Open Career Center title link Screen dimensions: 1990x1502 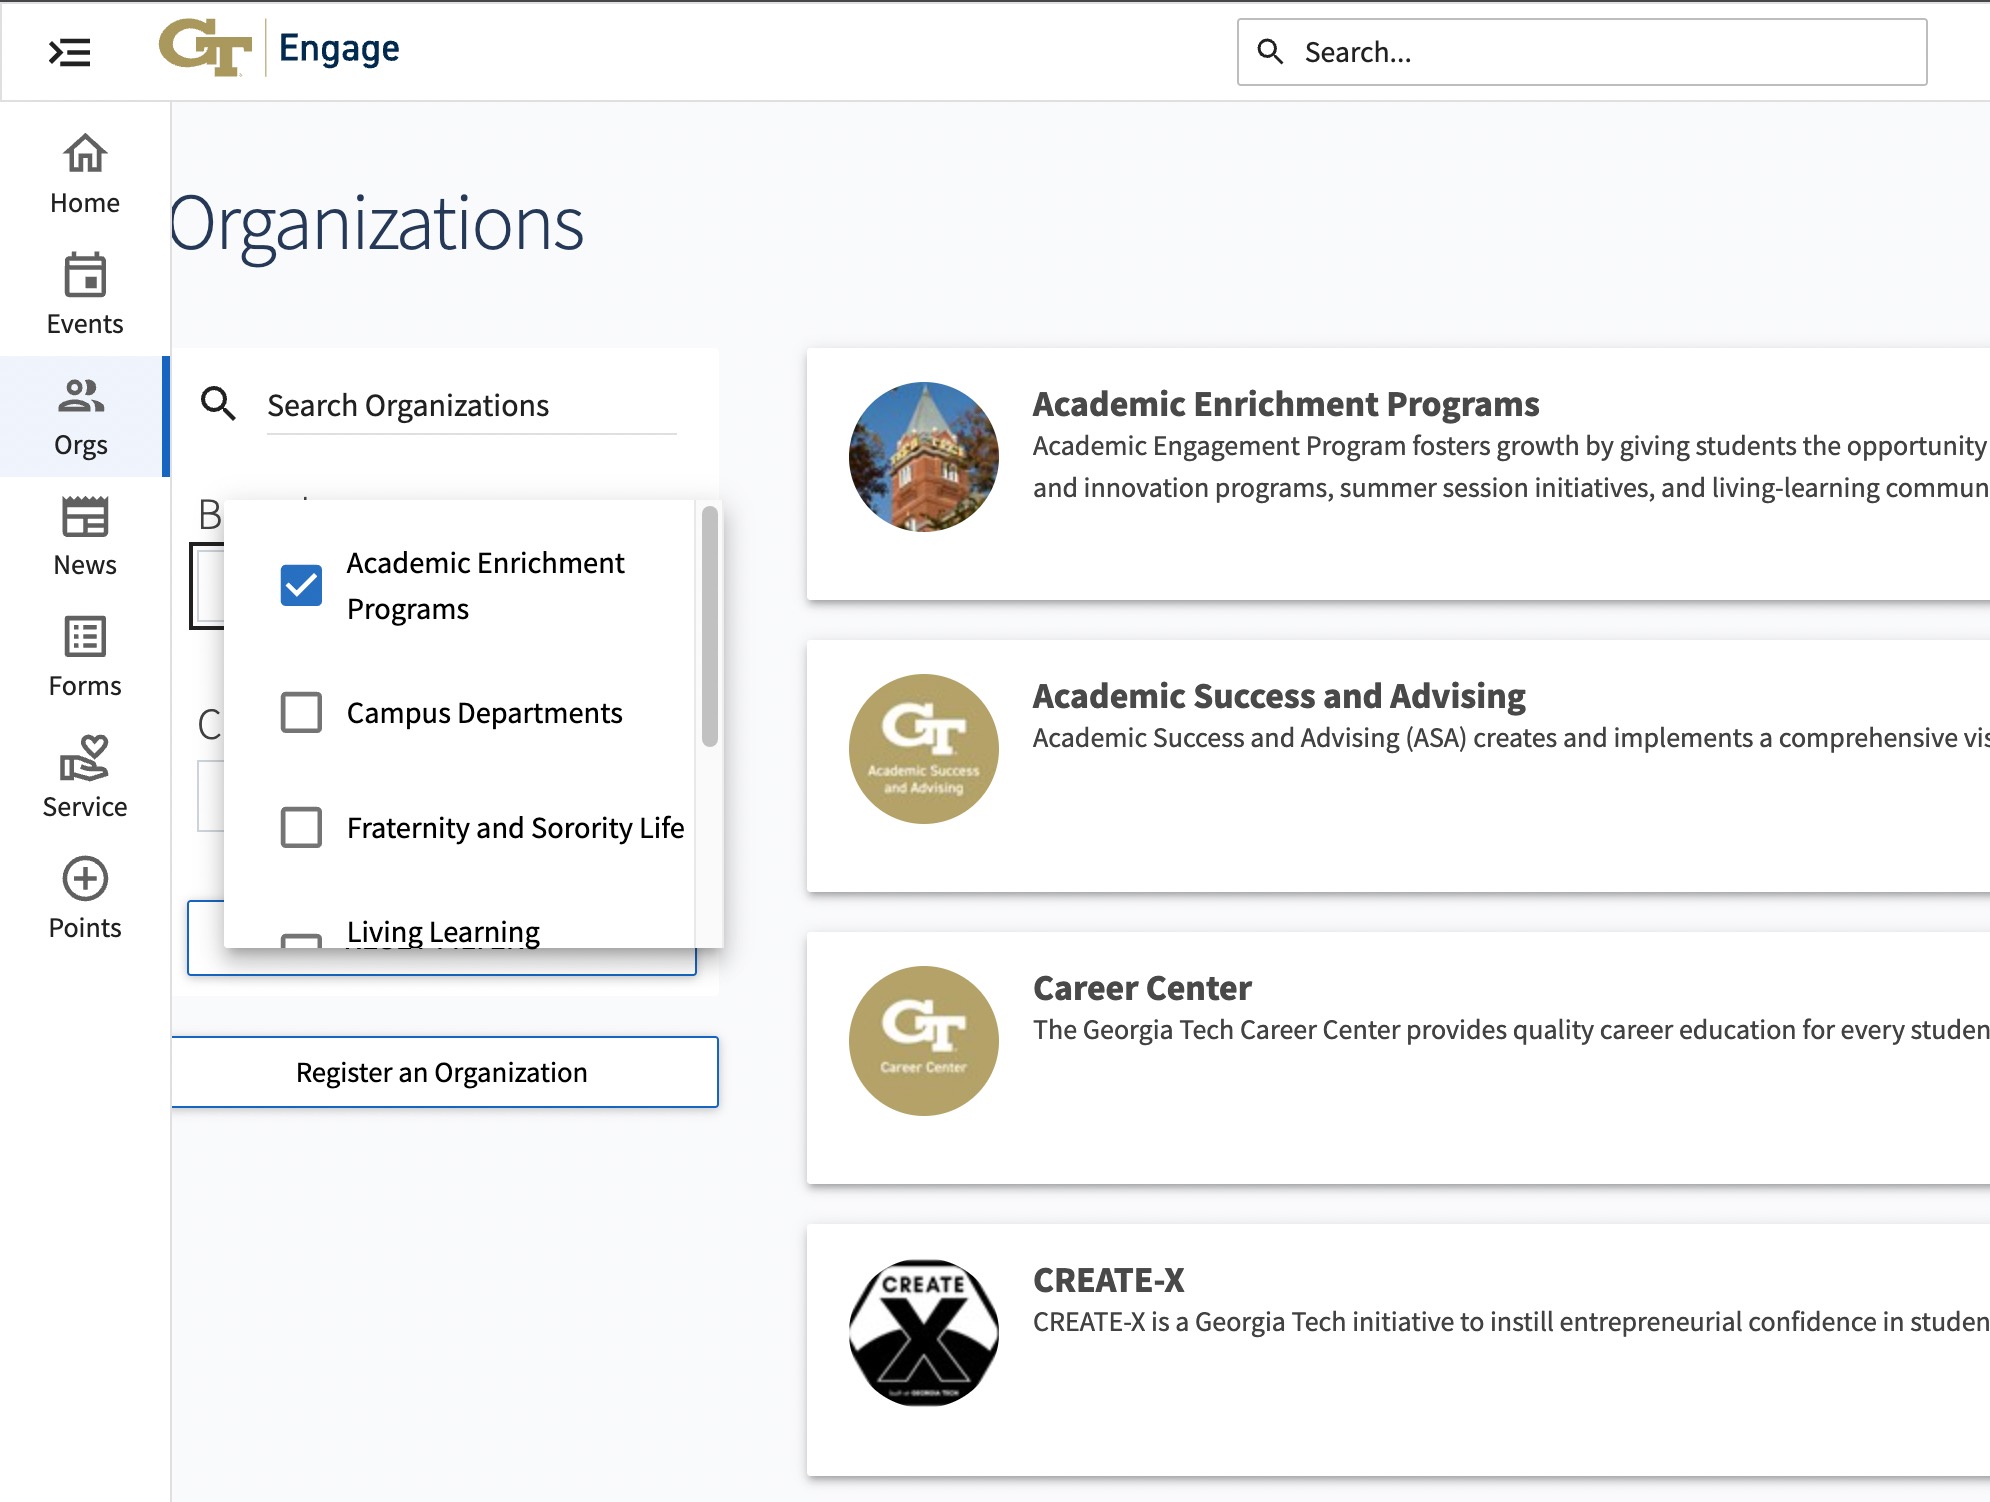[x=1142, y=988]
